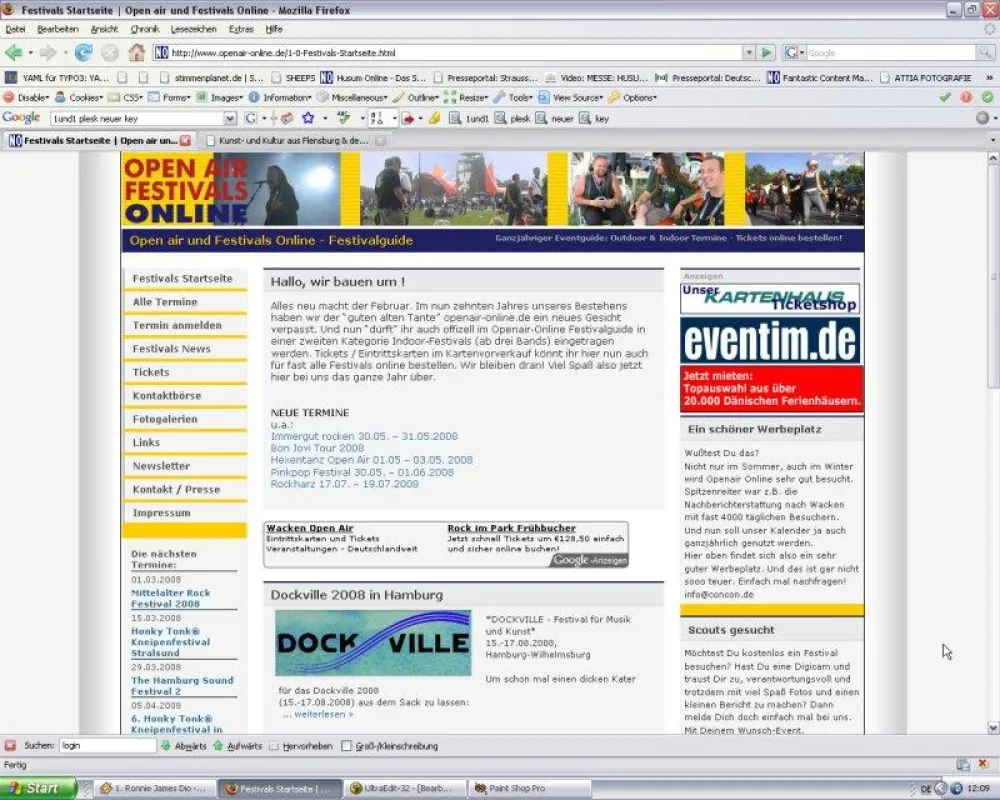This screenshot has height=800, width=1000.
Task: Find the word '1und1' on the page
Action: 469,118
